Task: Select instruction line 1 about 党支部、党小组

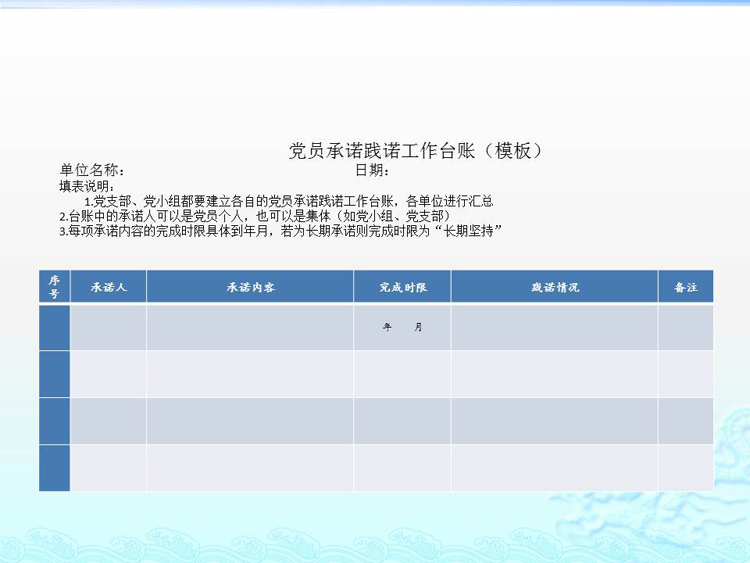Action: (x=289, y=201)
